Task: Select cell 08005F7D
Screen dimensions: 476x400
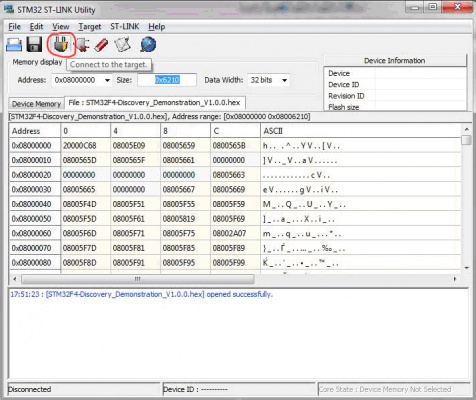Action: (x=86, y=248)
